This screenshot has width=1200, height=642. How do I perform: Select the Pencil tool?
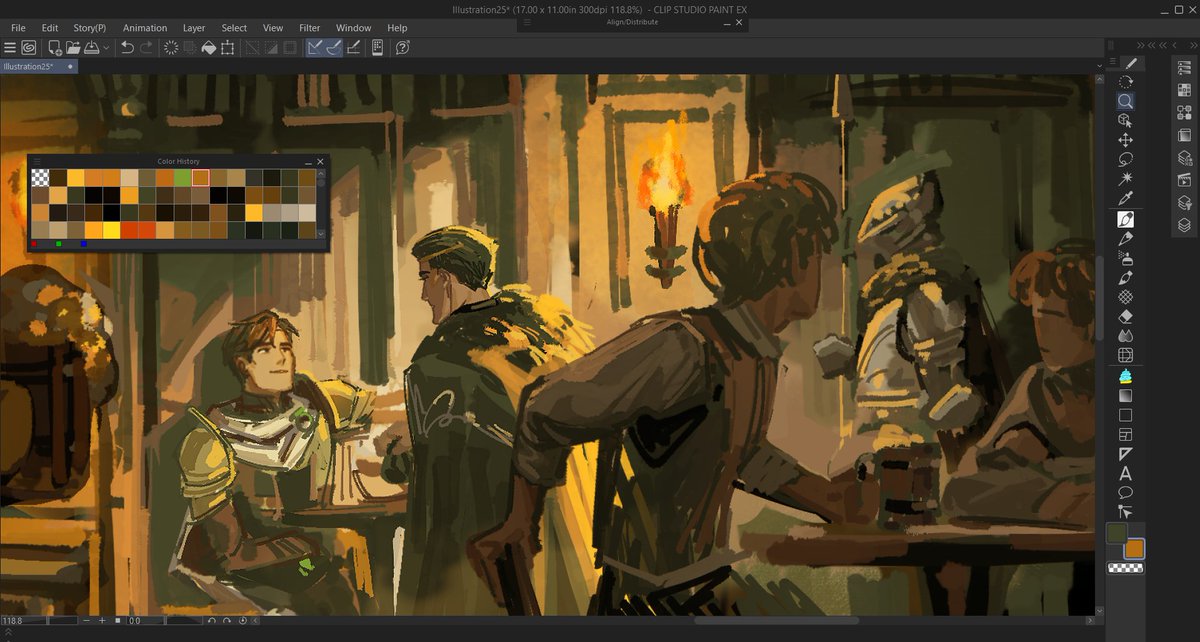pos(1125,238)
